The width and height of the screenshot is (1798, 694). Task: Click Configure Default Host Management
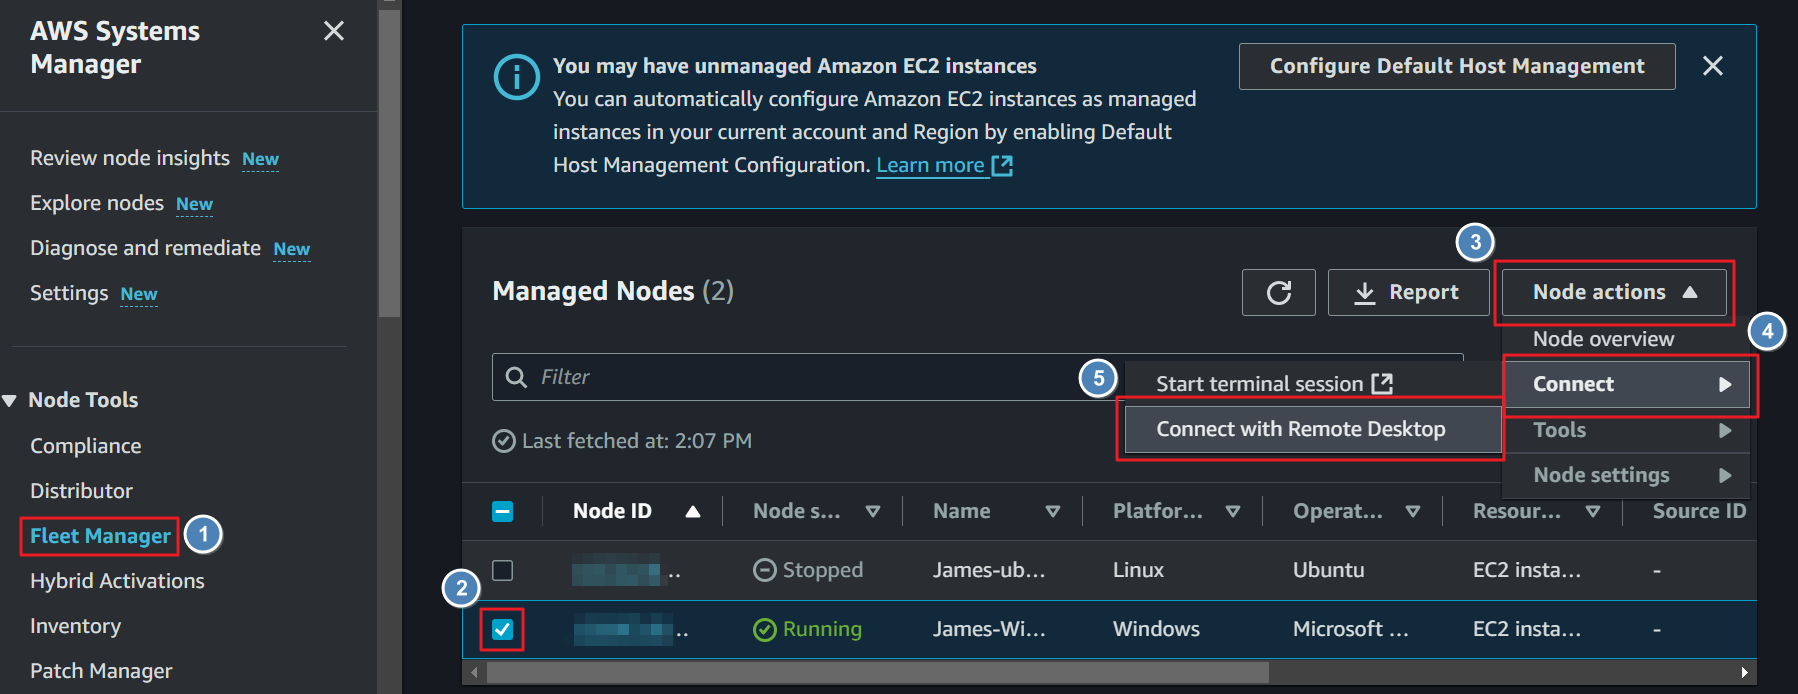(1457, 66)
